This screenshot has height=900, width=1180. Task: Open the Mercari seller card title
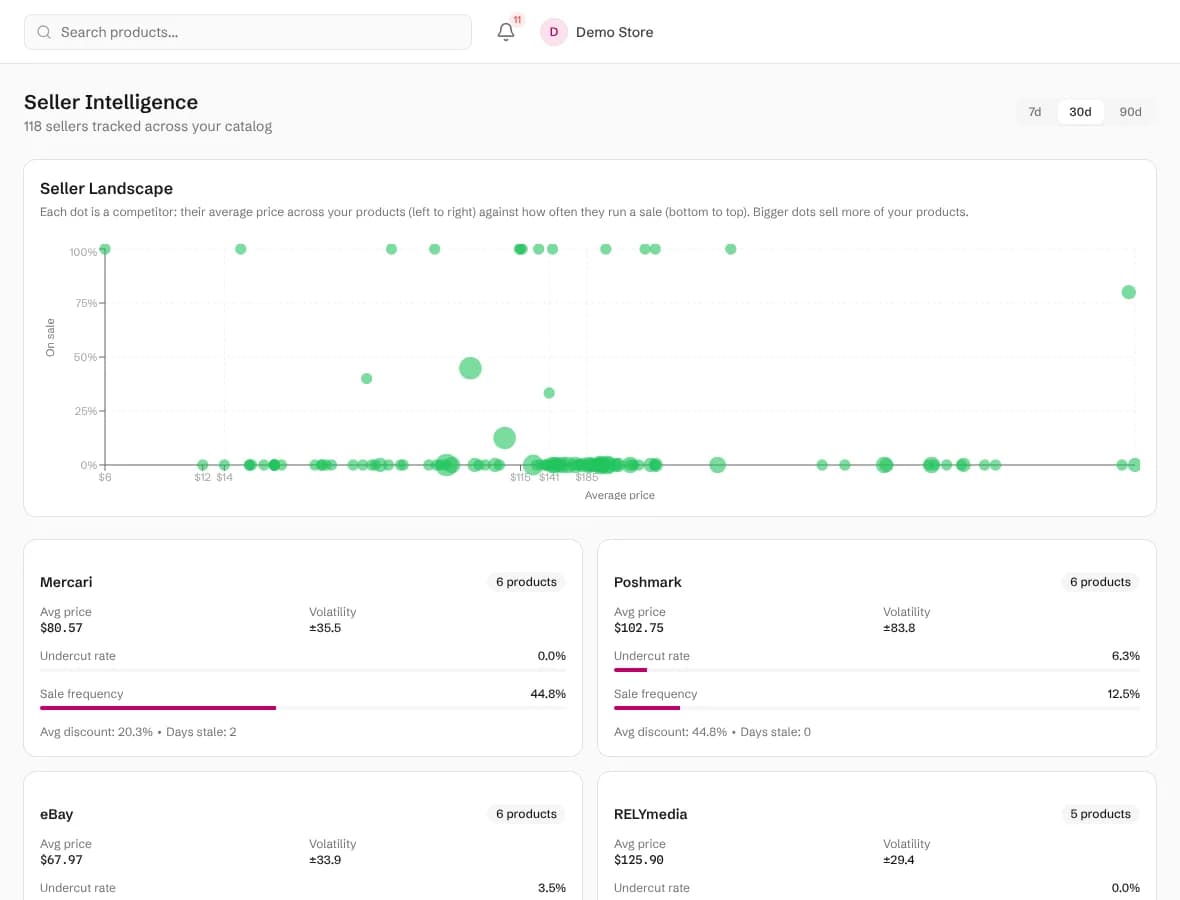tap(66, 582)
